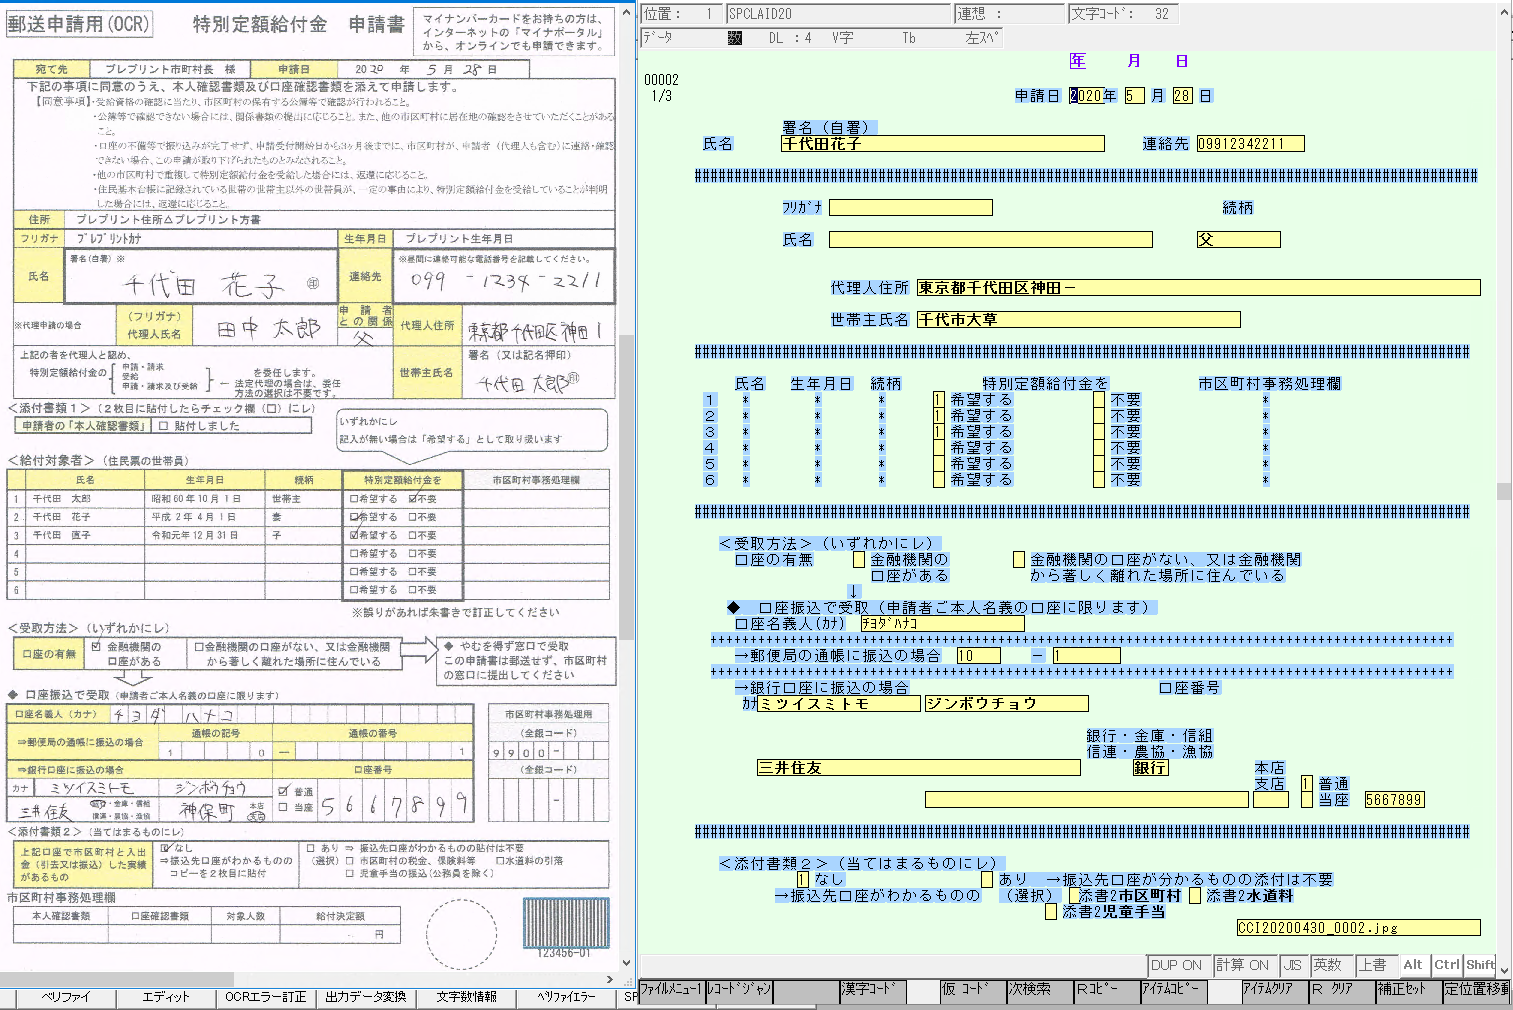
Task: Click the scanned form's down scroll arrow
Action: (x=627, y=963)
